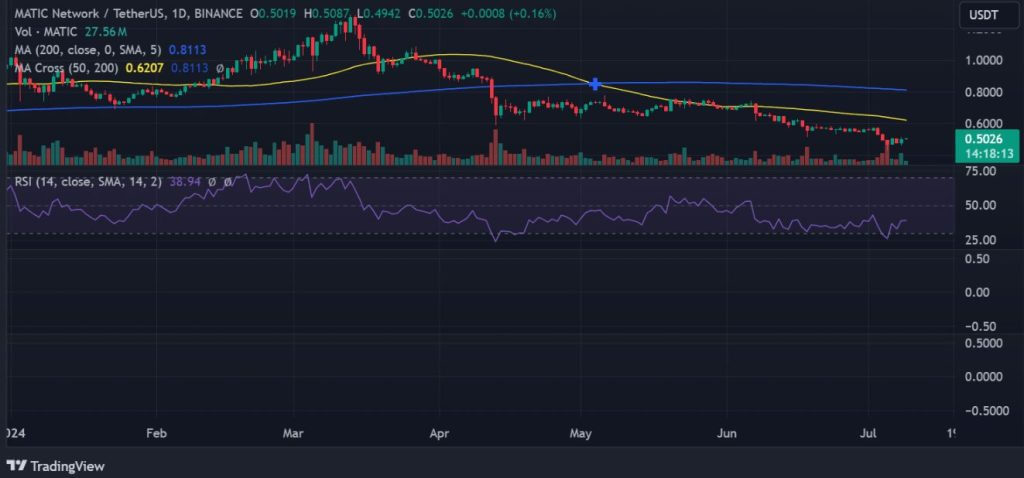
Task: Select the Vol · MATIC indicator legend
Action: [x=46, y=31]
